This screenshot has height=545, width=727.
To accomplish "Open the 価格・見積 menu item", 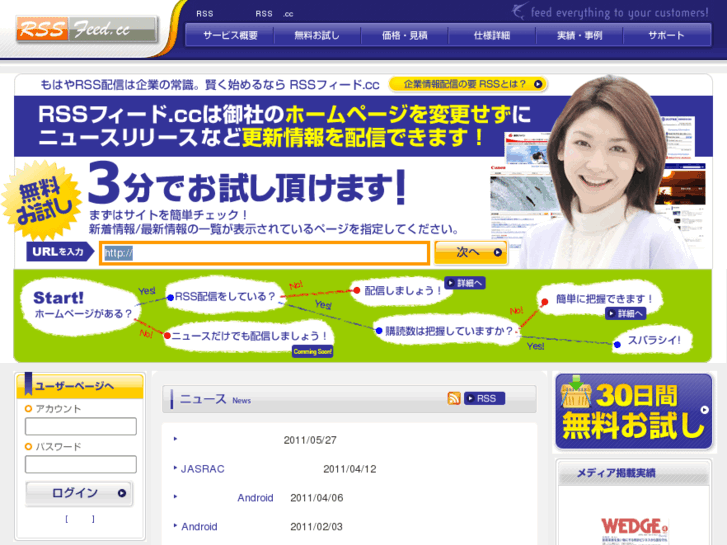I will point(404,35).
